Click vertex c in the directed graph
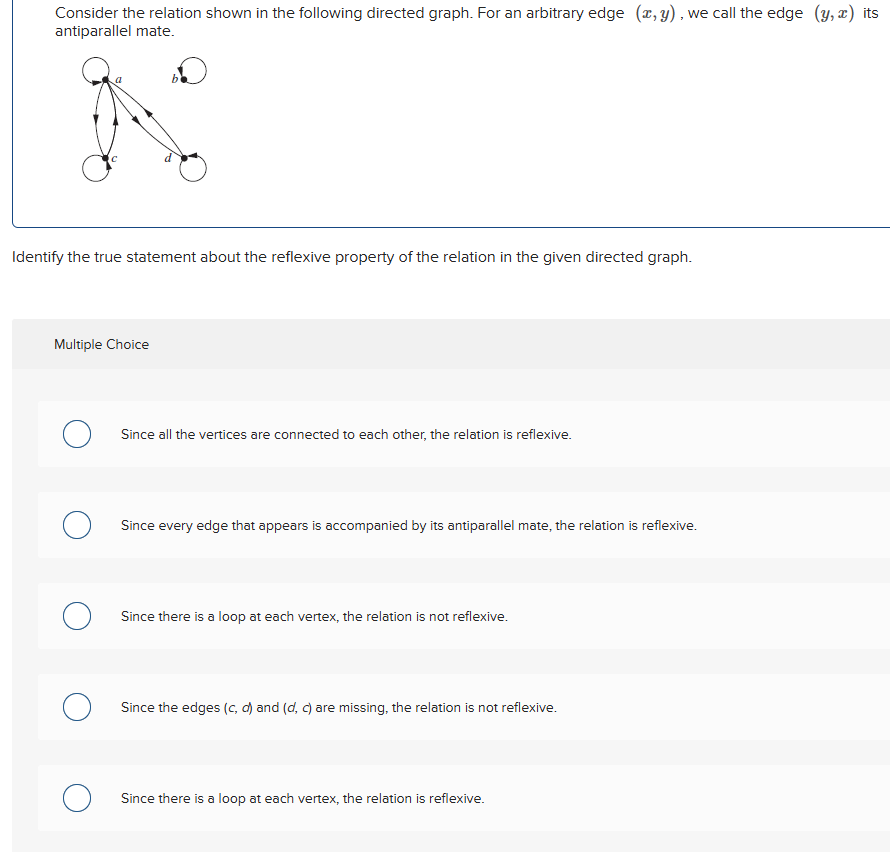Screen dimensions: 890x852 point(106,158)
